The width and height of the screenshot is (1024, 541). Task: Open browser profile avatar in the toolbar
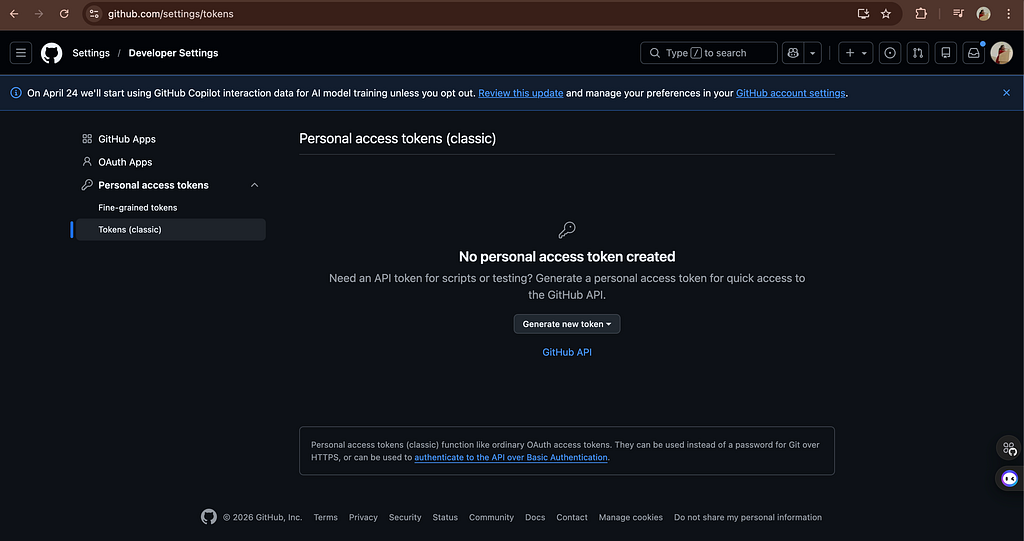(x=983, y=14)
